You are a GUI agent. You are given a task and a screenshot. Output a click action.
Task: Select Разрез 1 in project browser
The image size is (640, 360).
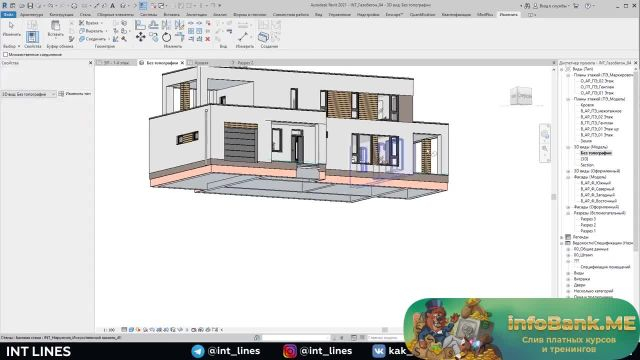[588, 231]
